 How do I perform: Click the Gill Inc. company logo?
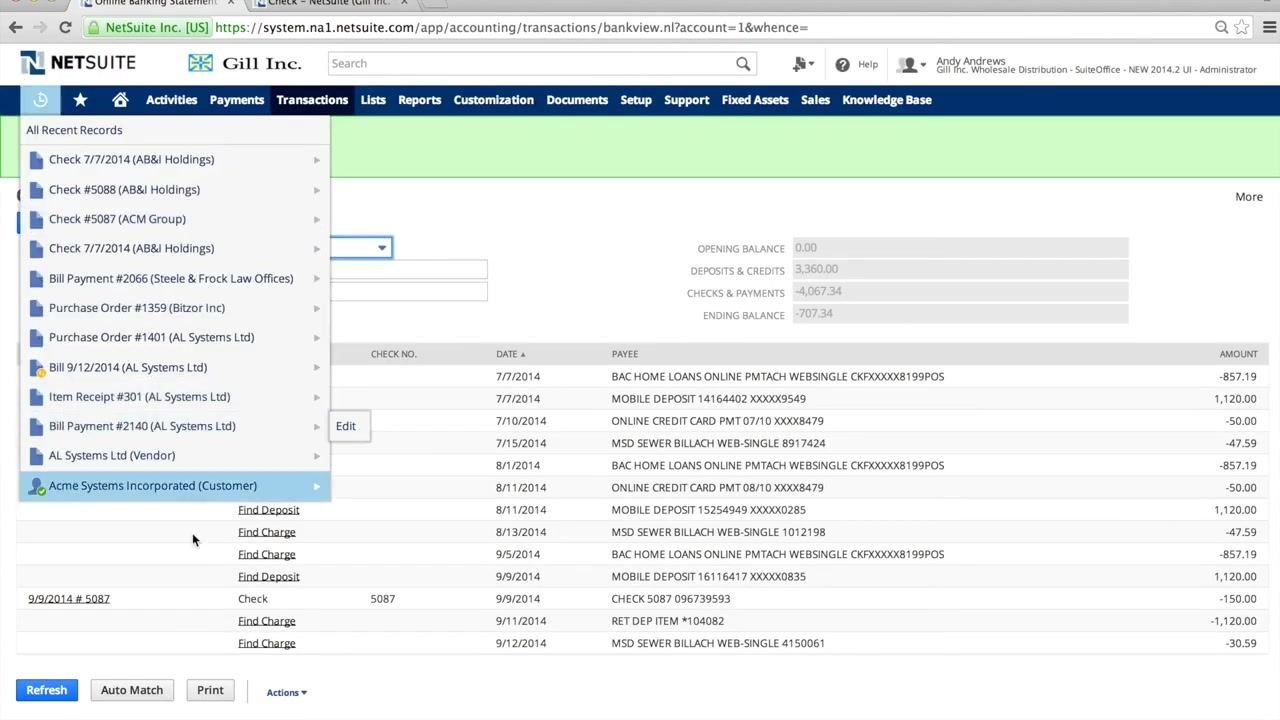244,63
